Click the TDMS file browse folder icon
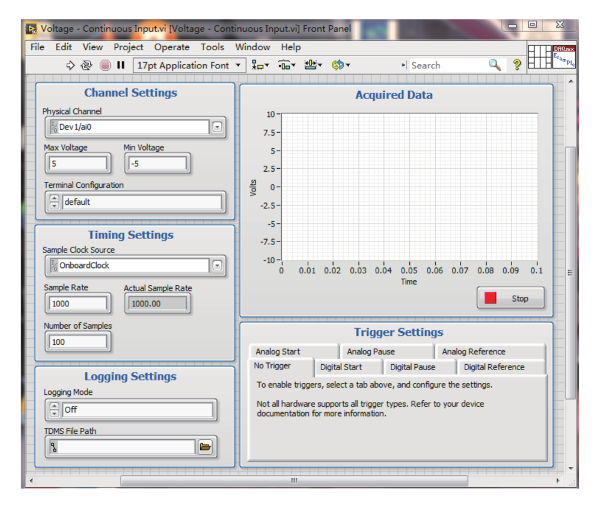Image resolution: width=600 pixels, height=510 pixels. [x=205, y=446]
